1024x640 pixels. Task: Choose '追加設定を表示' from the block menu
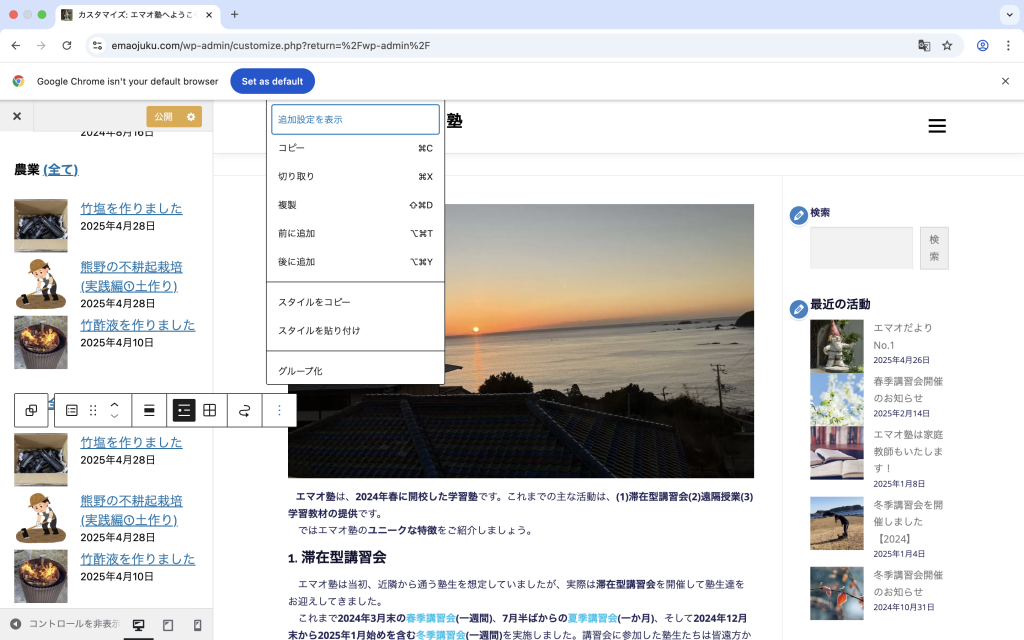click(355, 120)
